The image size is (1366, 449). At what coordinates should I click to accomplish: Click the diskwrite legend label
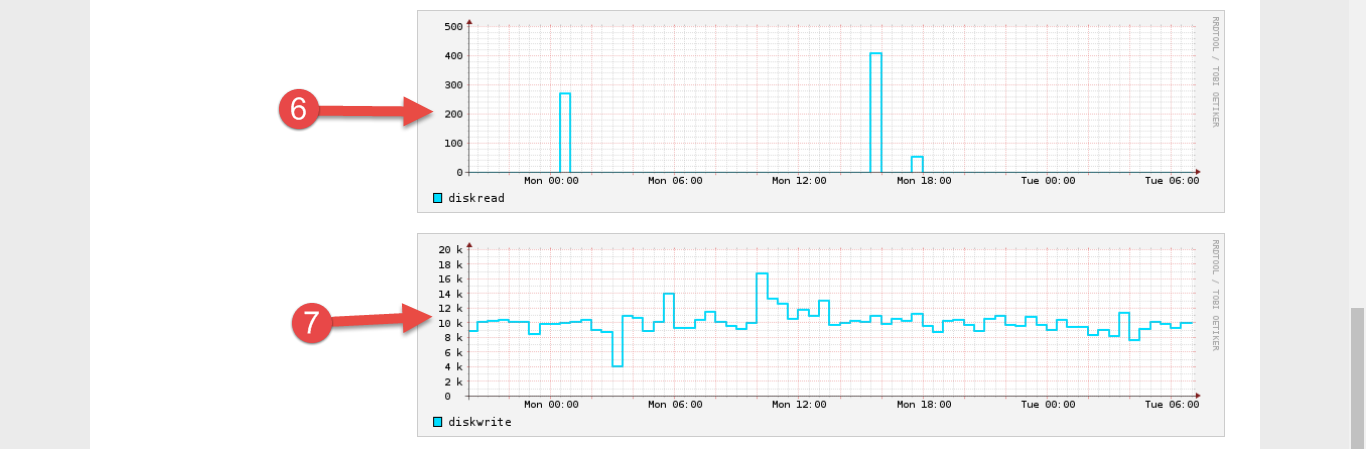(479, 422)
